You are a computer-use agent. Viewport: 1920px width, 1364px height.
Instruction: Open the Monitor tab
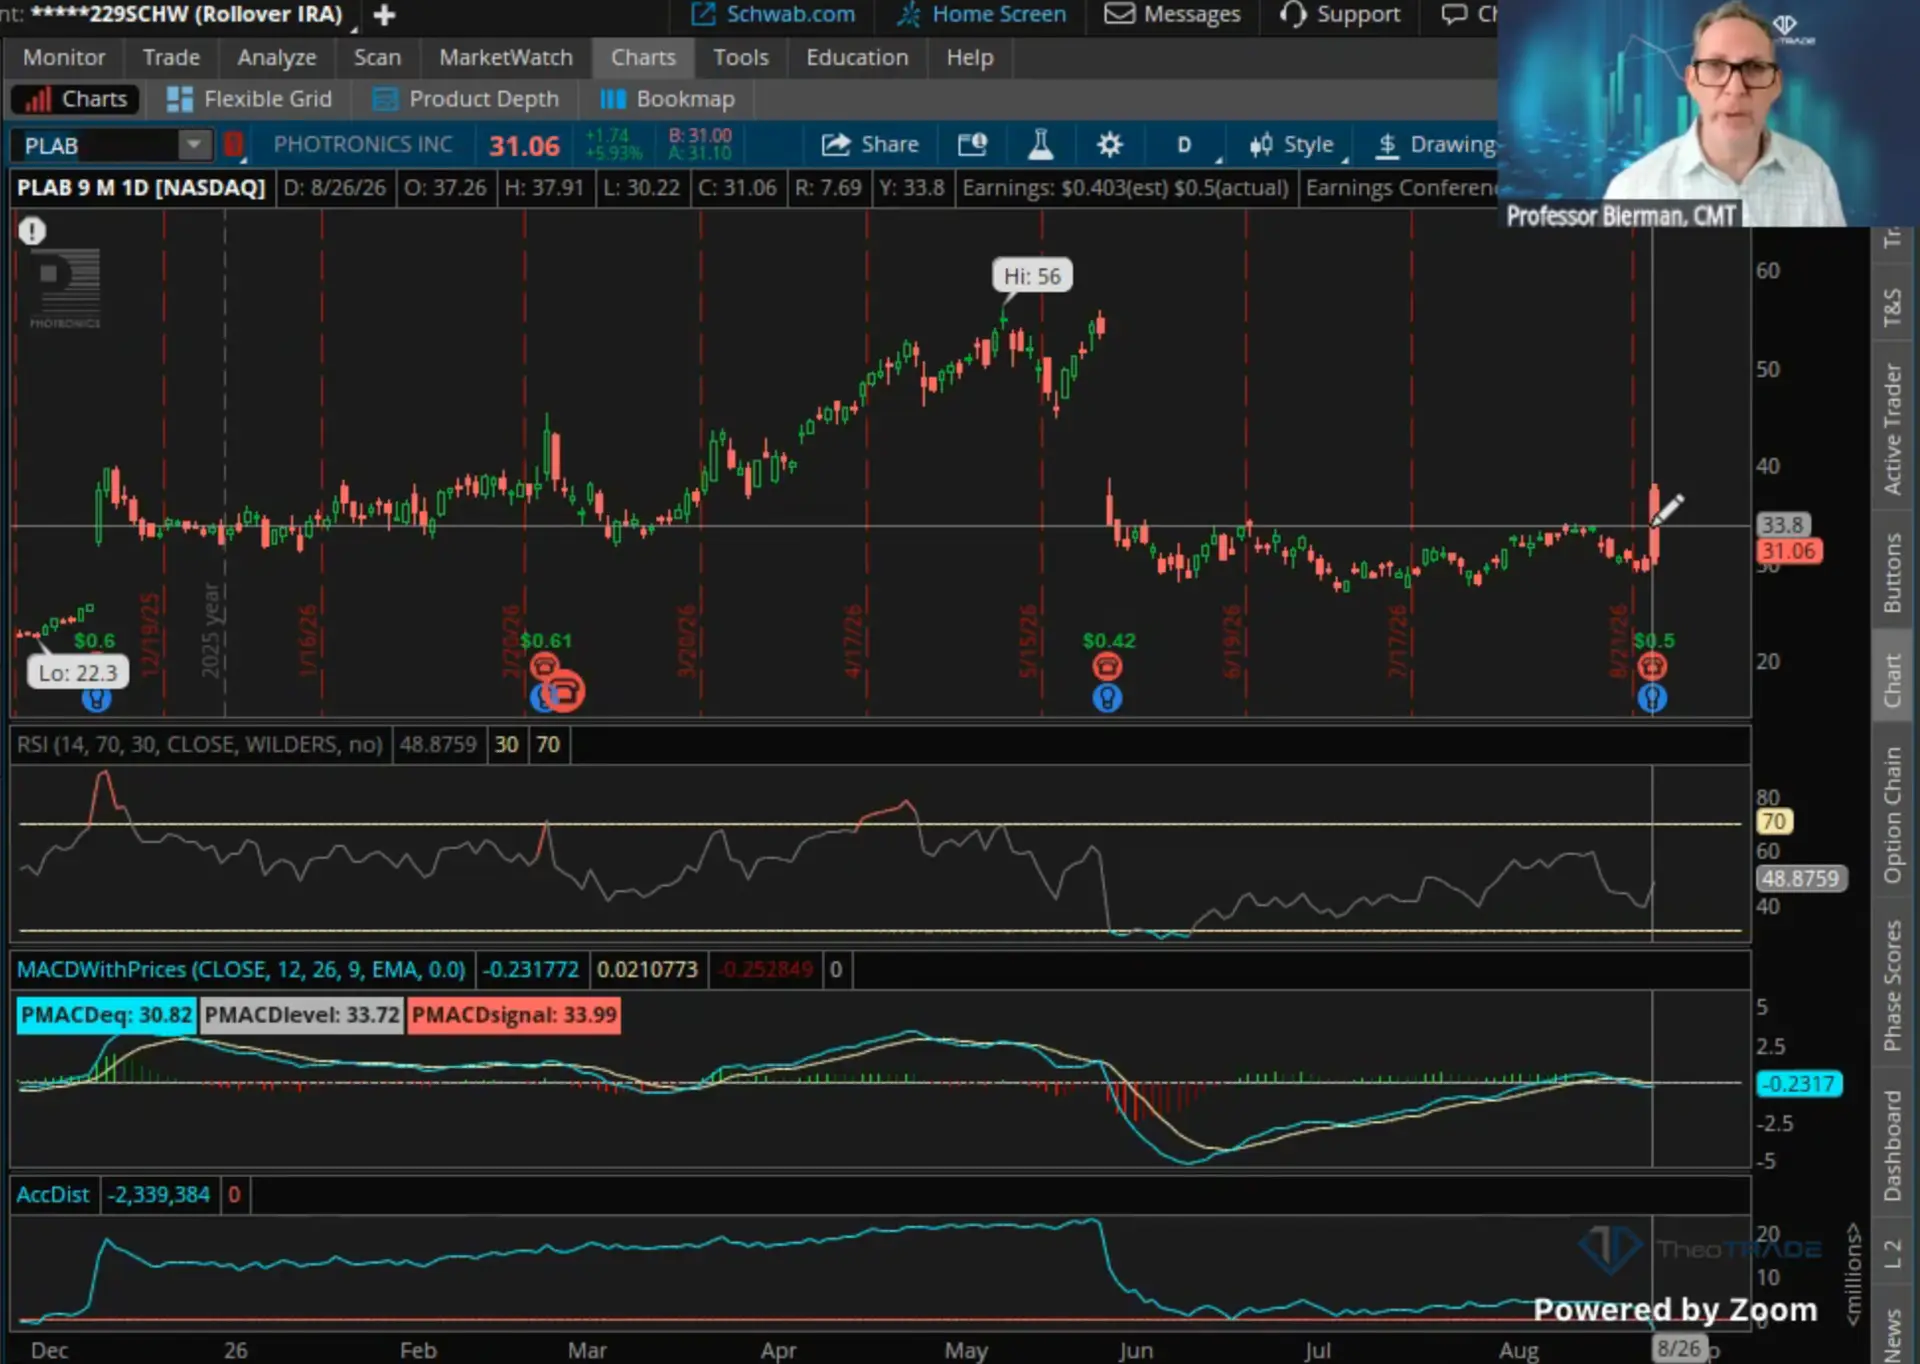[64, 58]
